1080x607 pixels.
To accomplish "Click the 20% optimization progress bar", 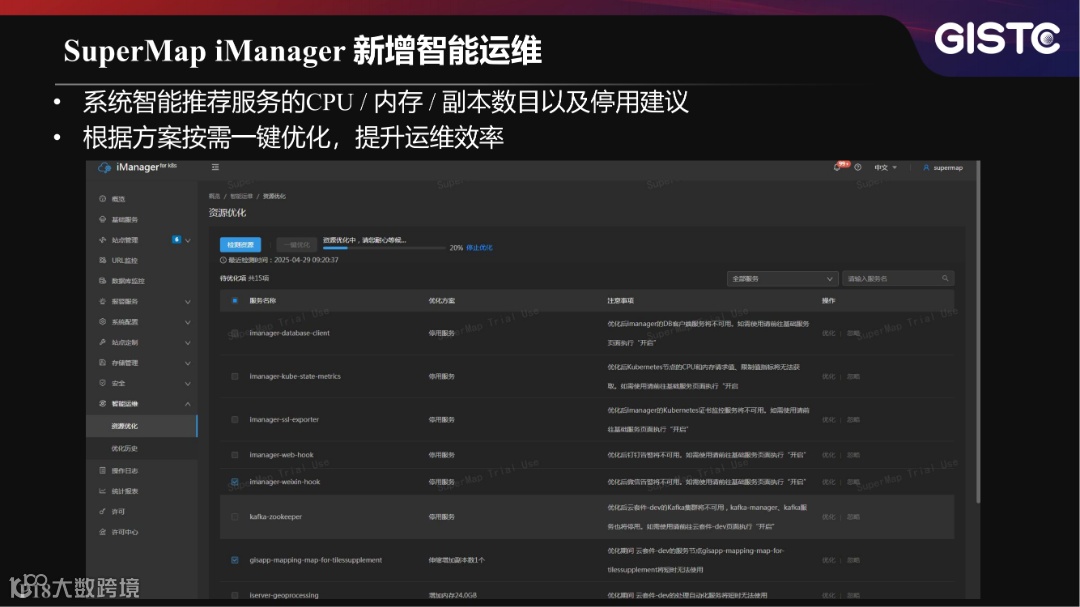I will click(x=384, y=248).
